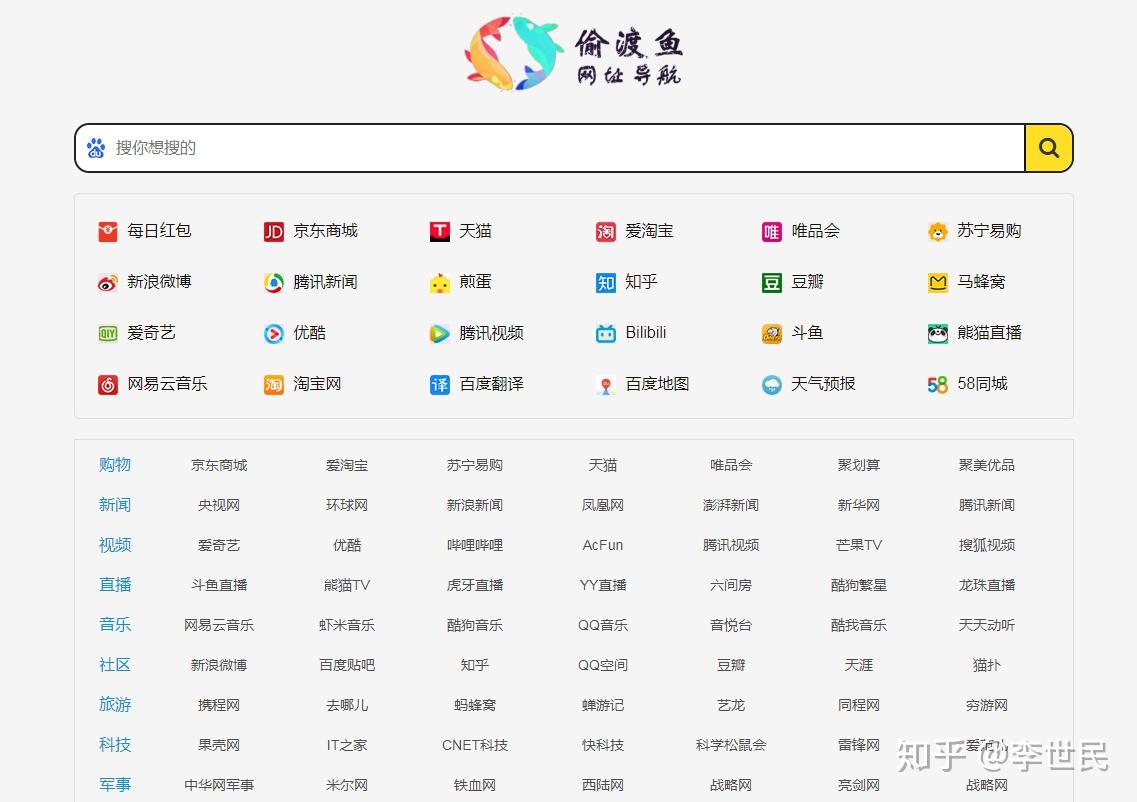1137x802 pixels.
Task: Open the 科学松鼠会 link
Action: [x=730, y=745]
